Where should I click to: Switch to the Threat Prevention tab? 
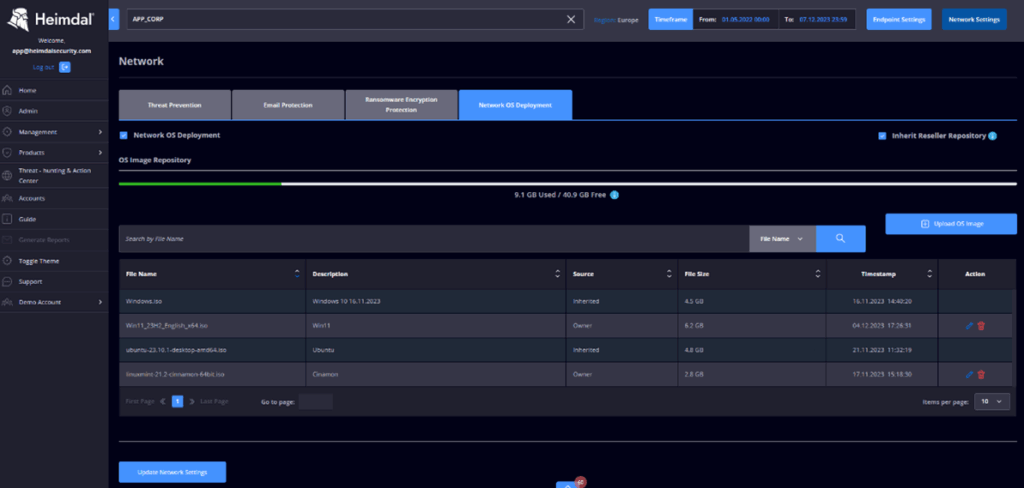(174, 104)
